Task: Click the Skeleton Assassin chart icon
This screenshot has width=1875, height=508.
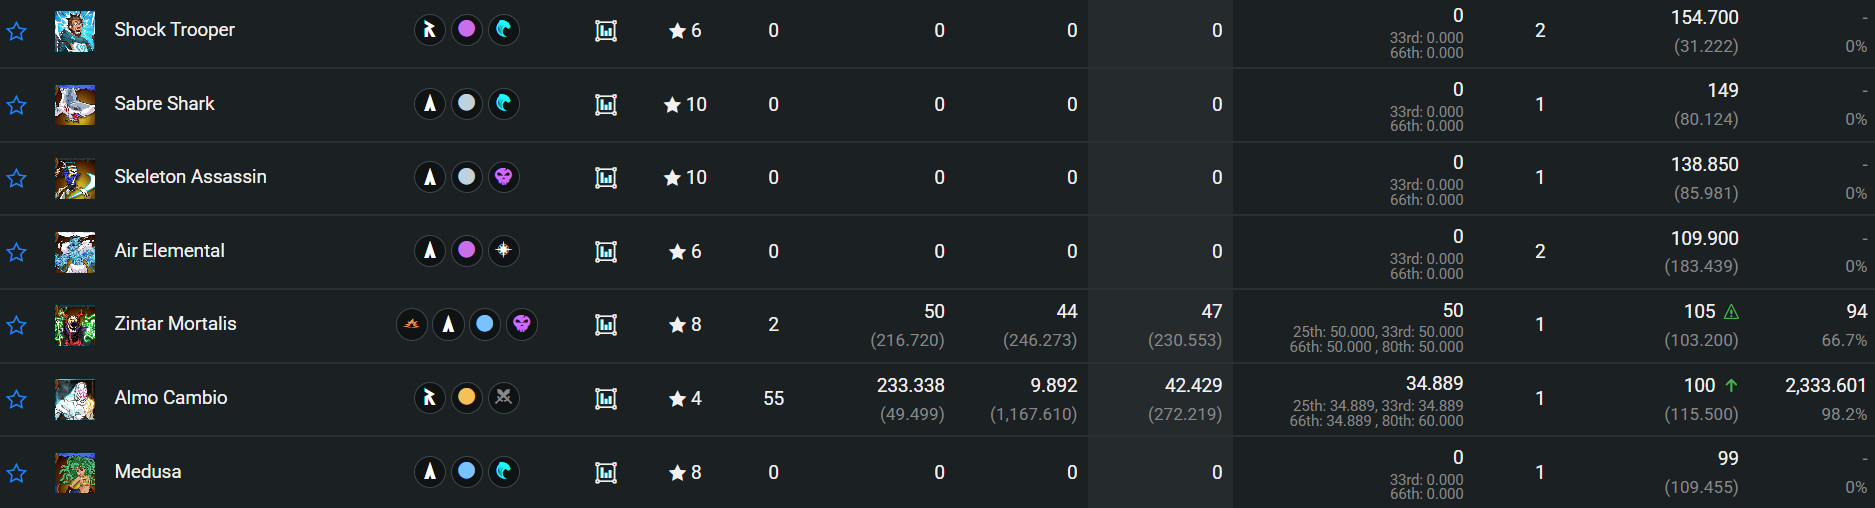Action: (606, 177)
